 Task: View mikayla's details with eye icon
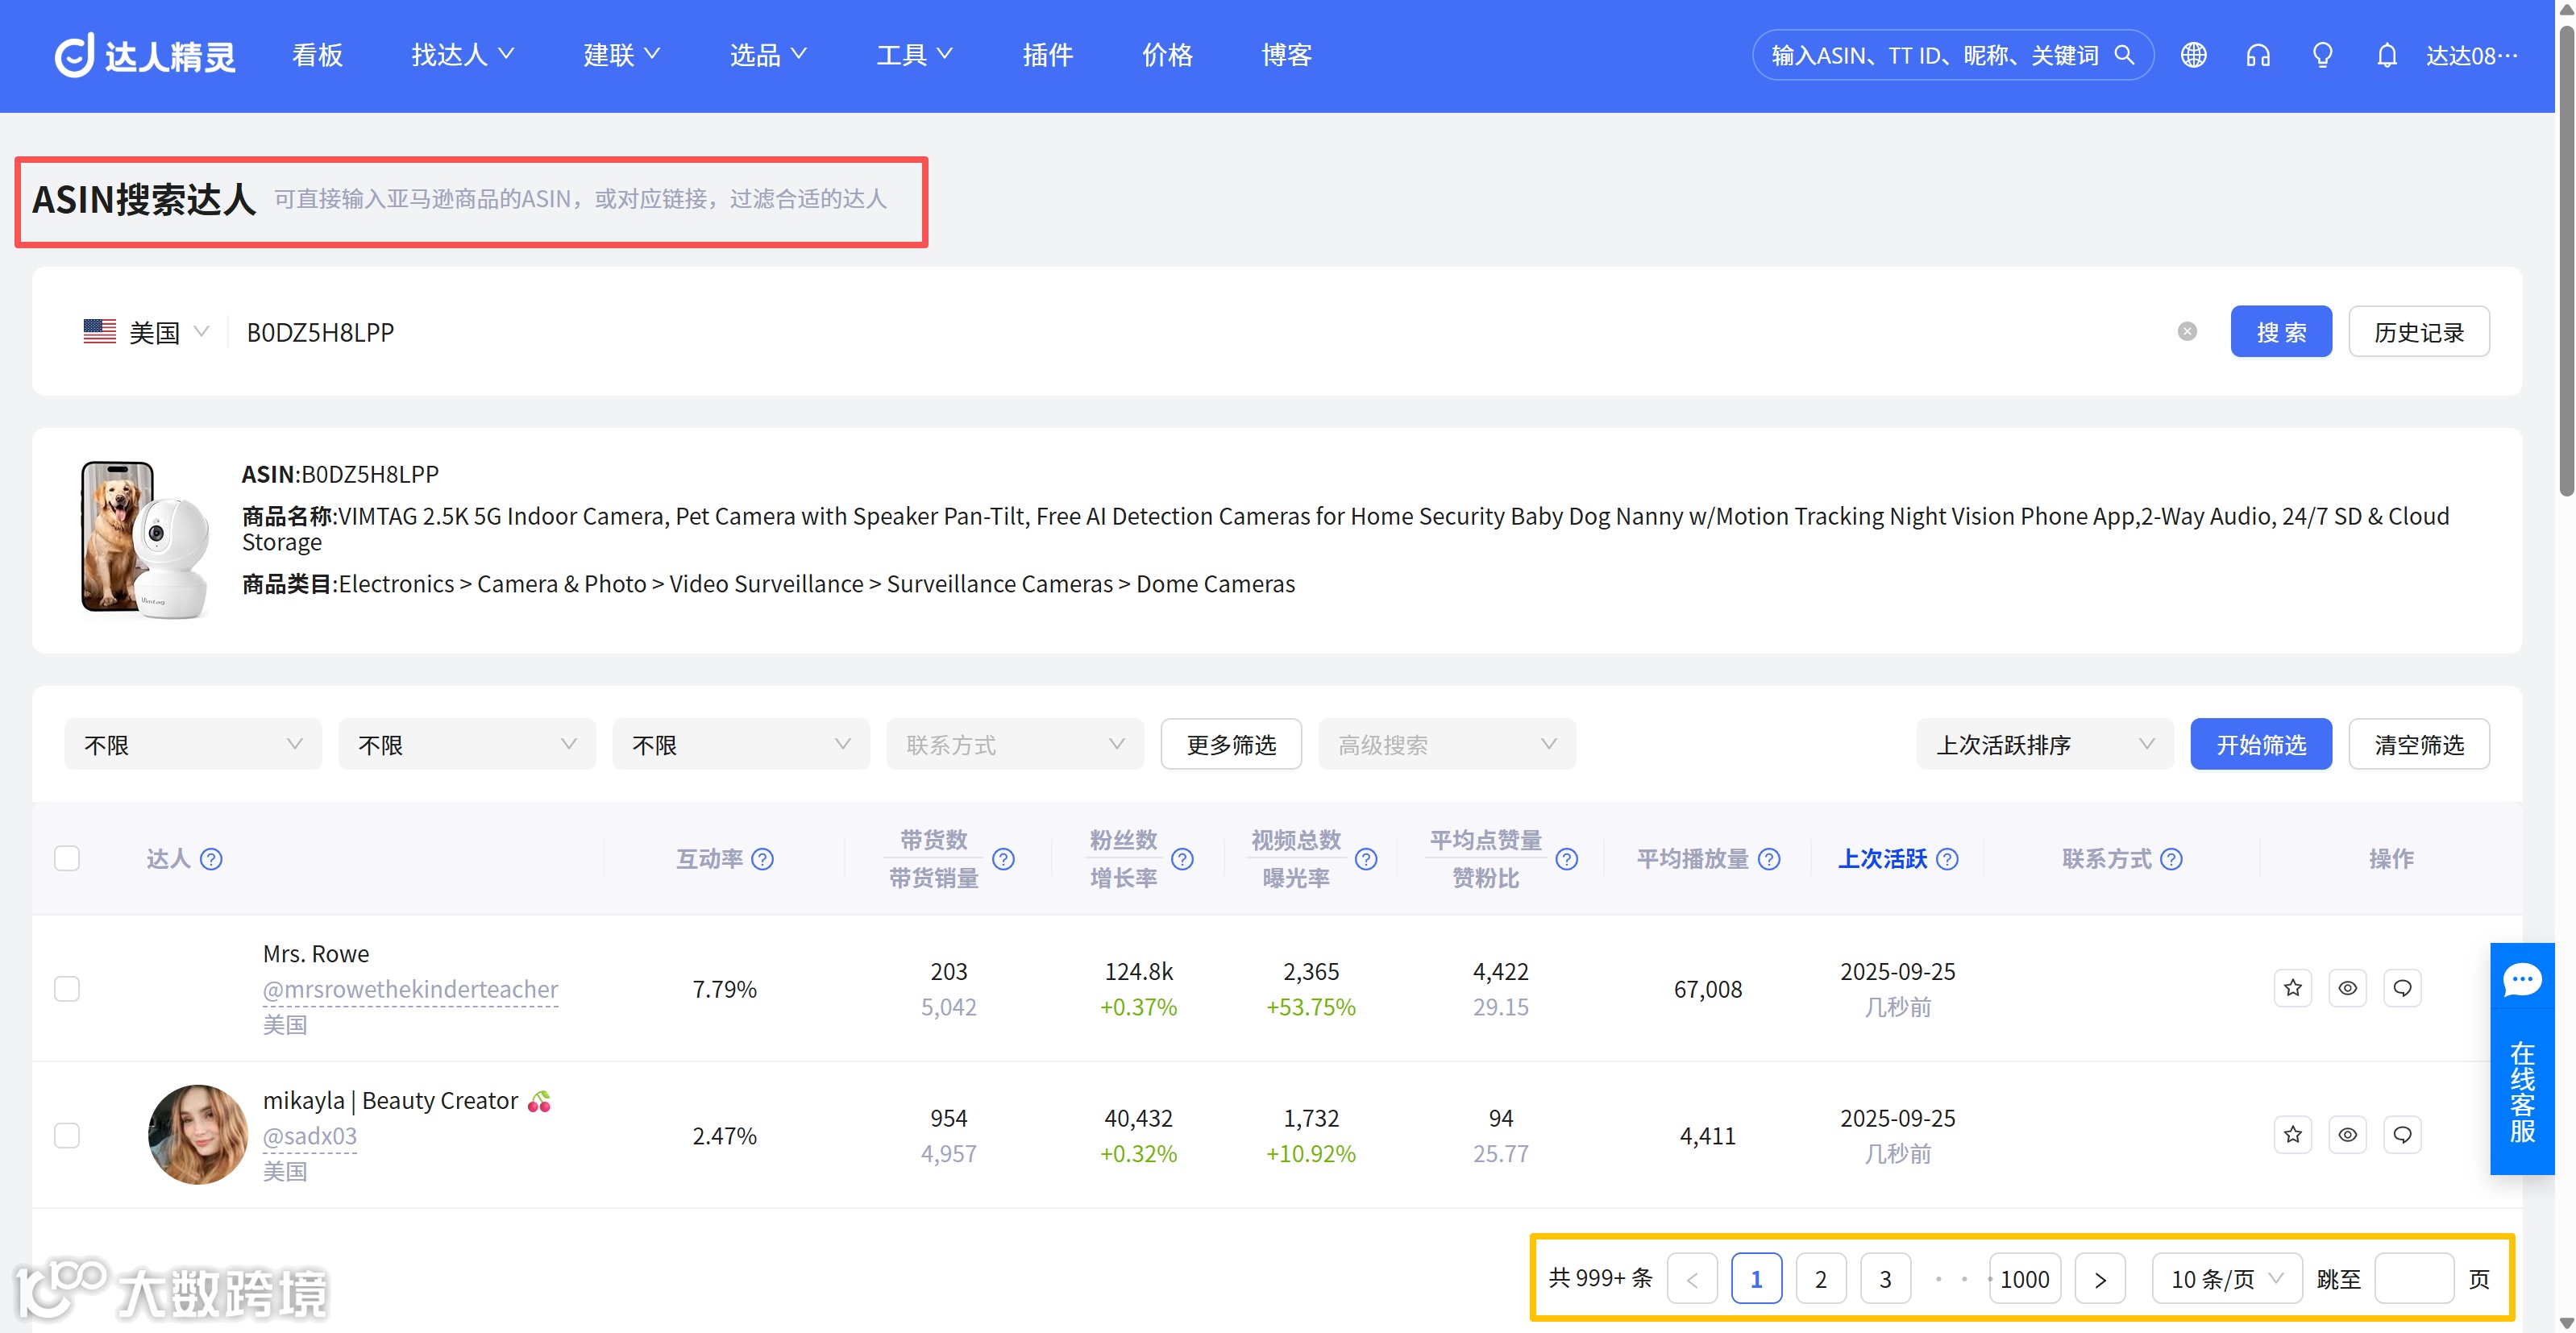(x=2347, y=1134)
